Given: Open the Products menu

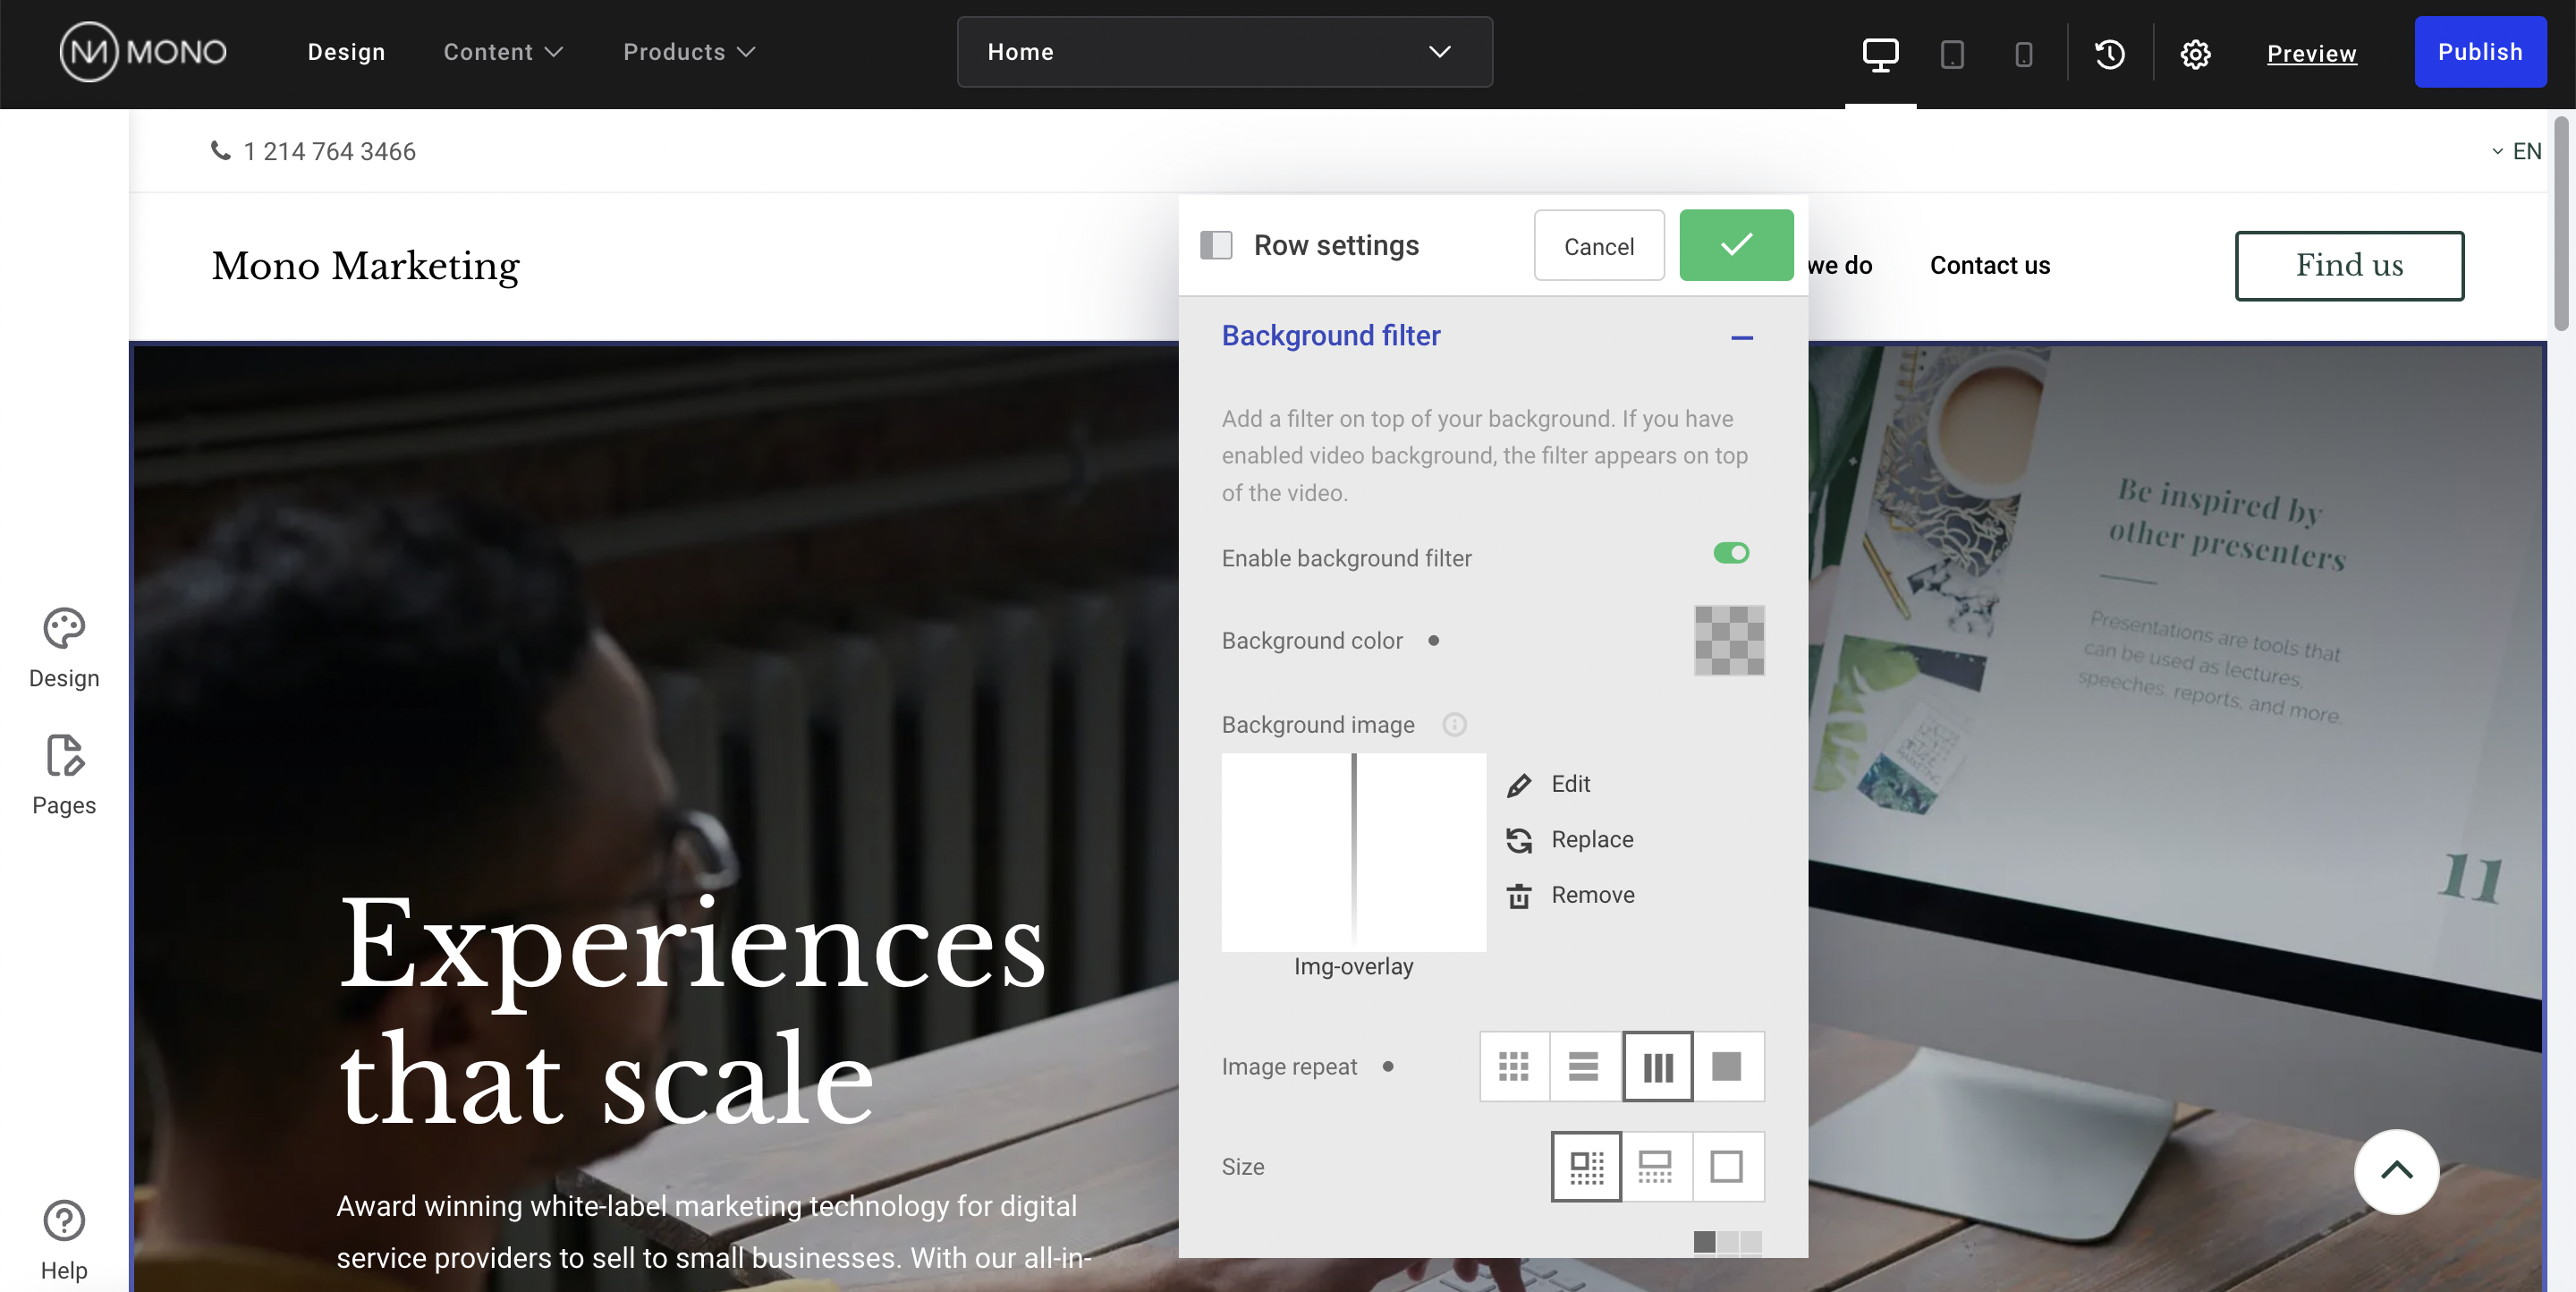Looking at the screenshot, I should click(688, 52).
